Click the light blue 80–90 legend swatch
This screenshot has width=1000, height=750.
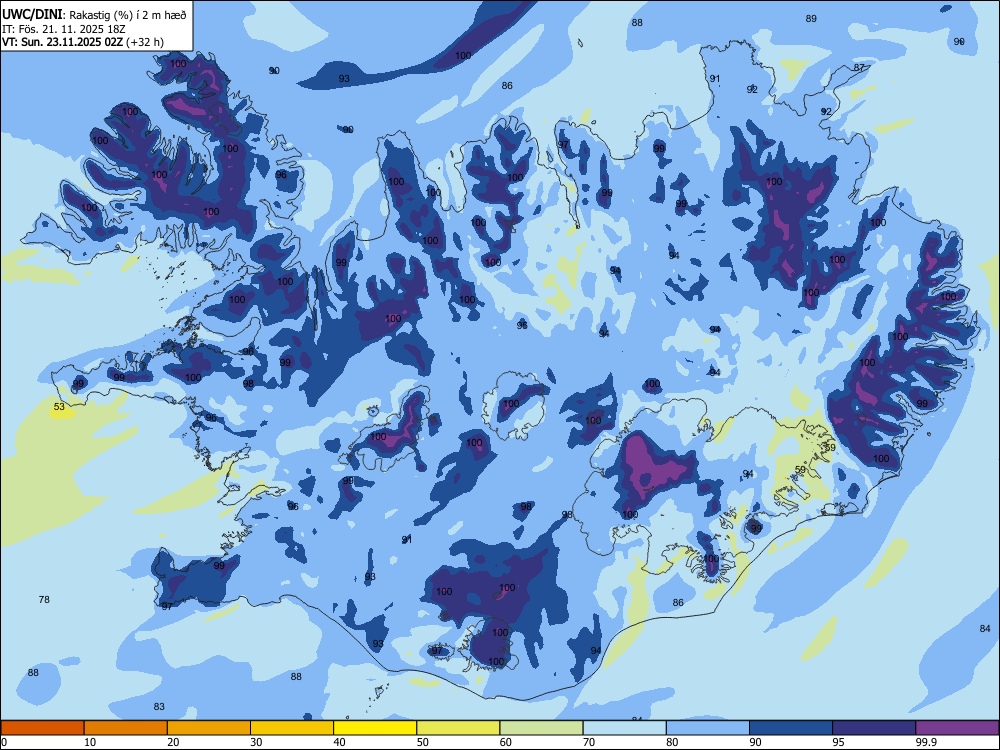click(708, 728)
